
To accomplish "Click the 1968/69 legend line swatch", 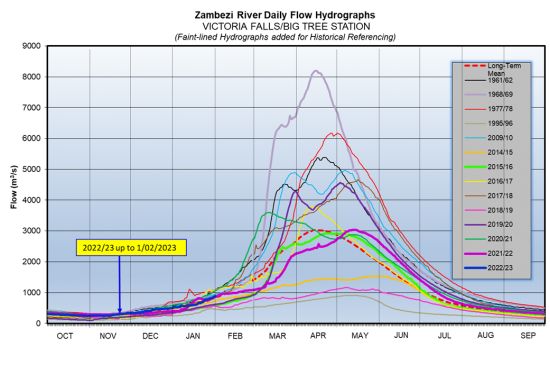I will tap(475, 95).
